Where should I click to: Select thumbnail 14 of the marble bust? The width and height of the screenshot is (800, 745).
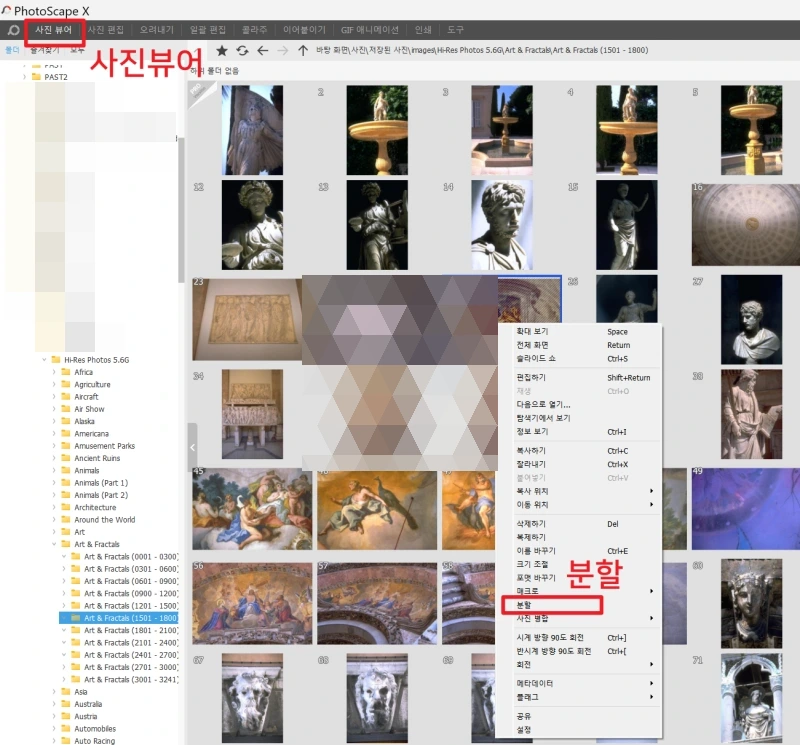pos(502,225)
